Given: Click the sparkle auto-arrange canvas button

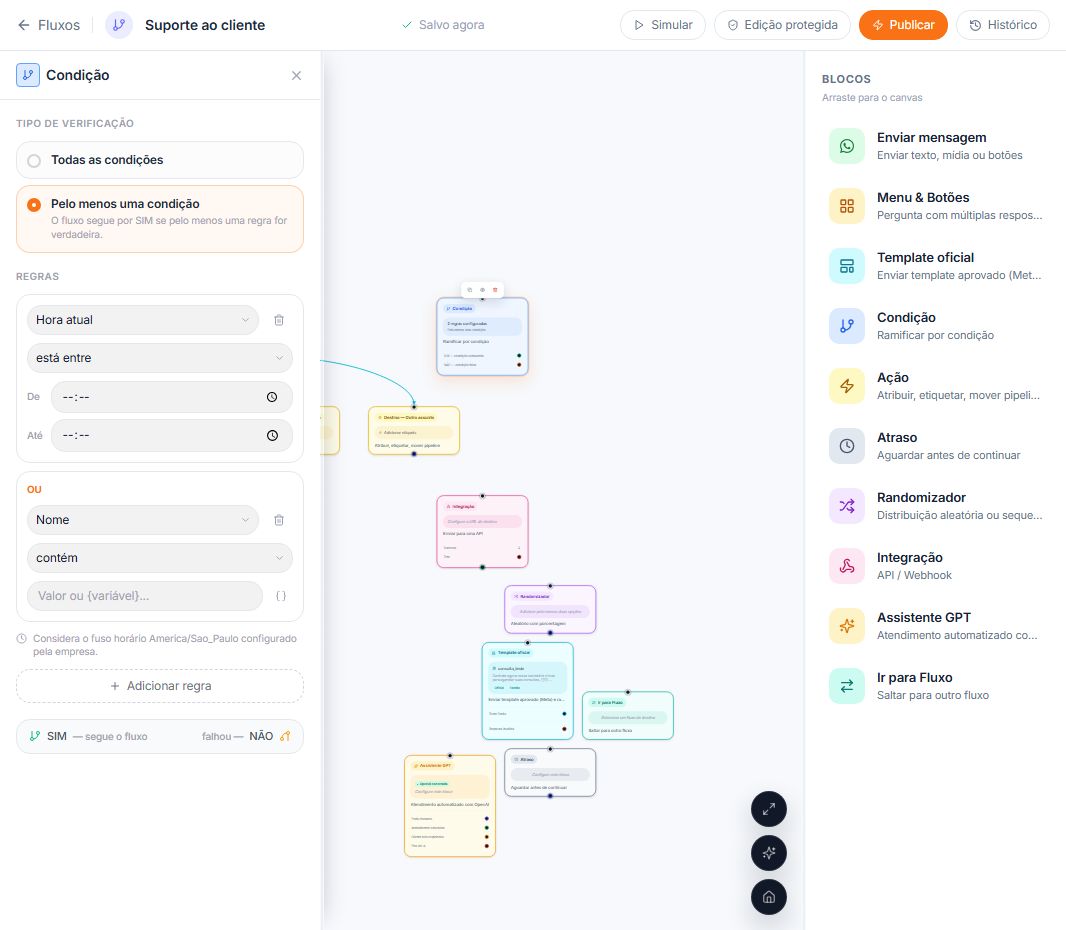Looking at the screenshot, I should tap(769, 853).
